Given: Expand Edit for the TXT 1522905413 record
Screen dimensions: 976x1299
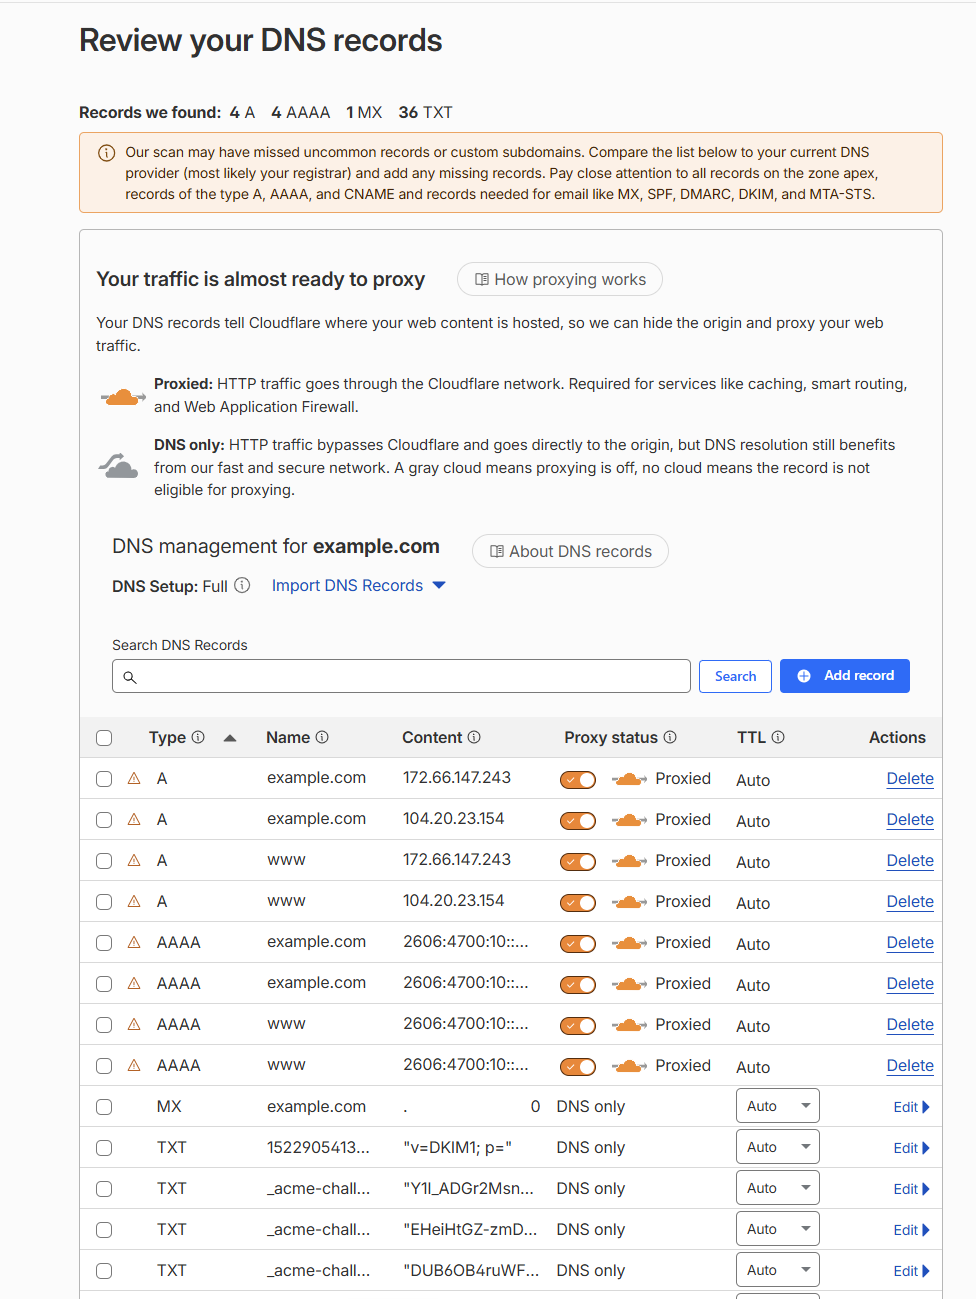Looking at the screenshot, I should click(912, 1148).
